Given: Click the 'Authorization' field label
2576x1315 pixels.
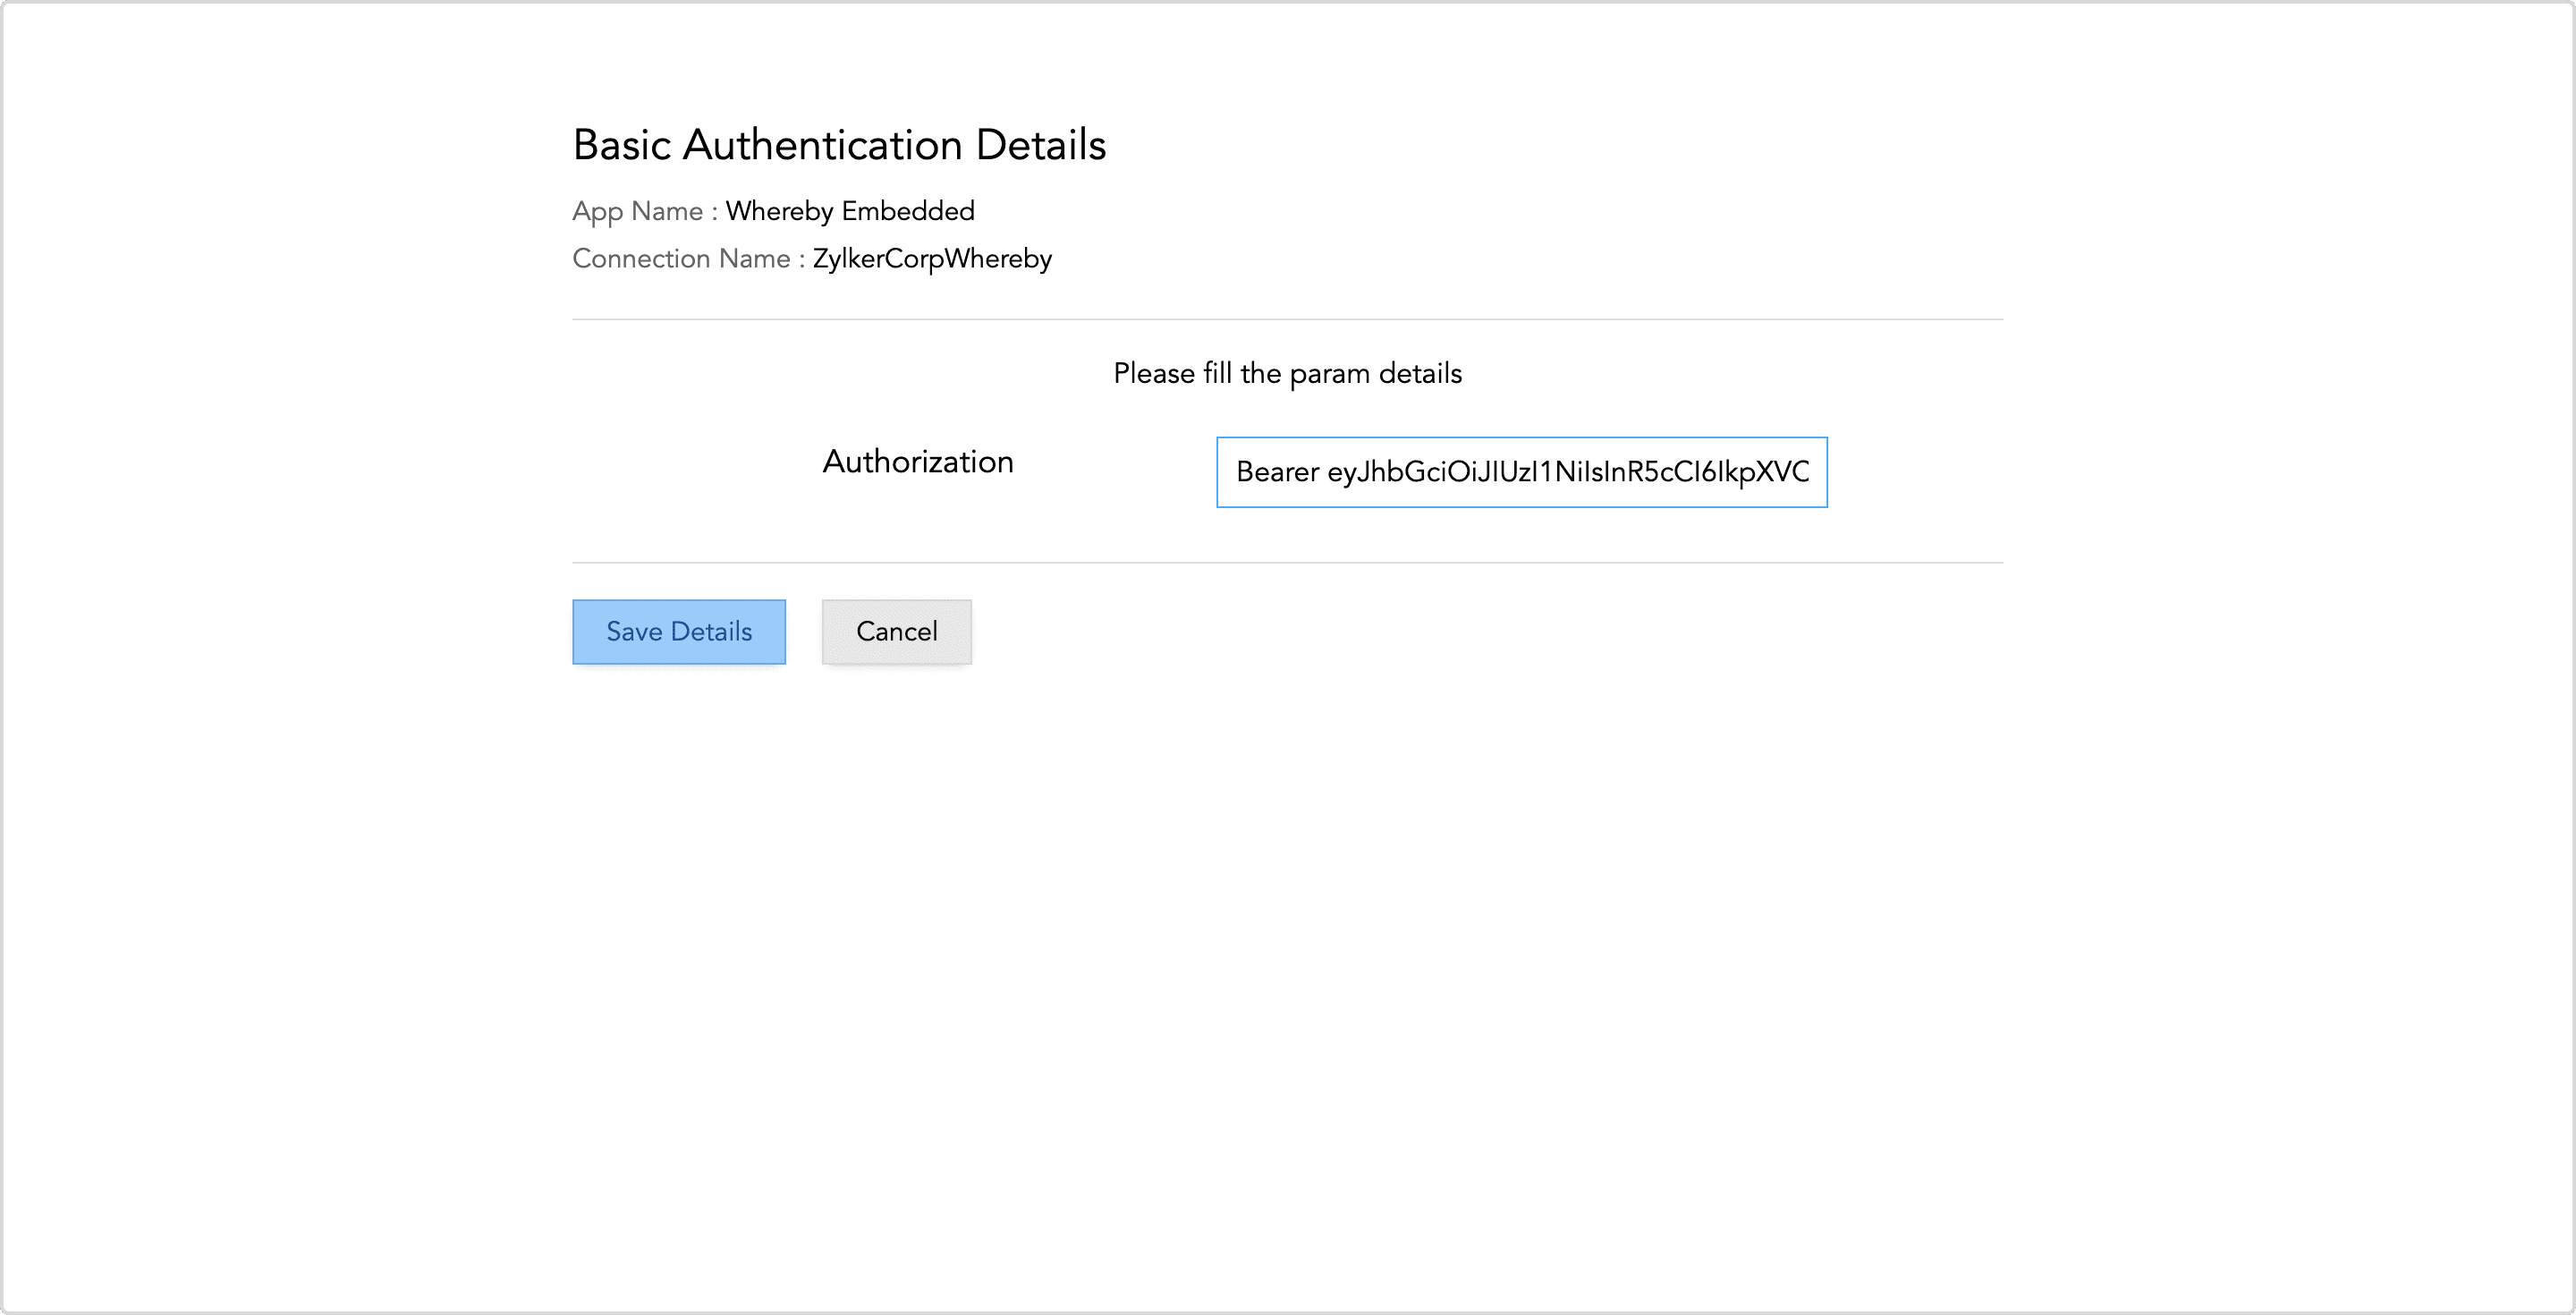Looking at the screenshot, I should coord(918,462).
